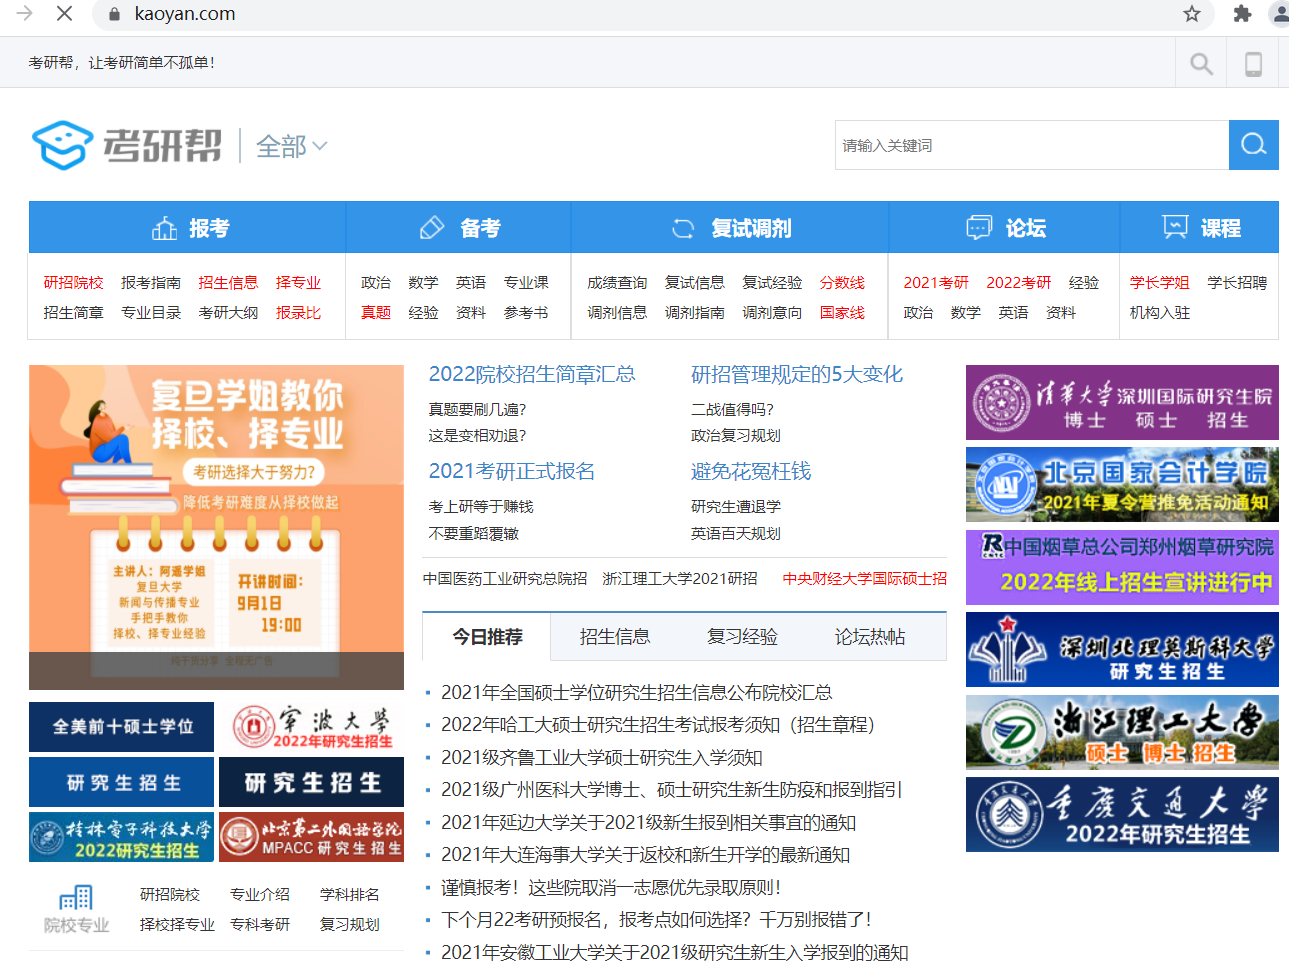Viewport: 1289px width, 963px height.
Task: Expand the 全部 category dropdown
Action: point(291,146)
